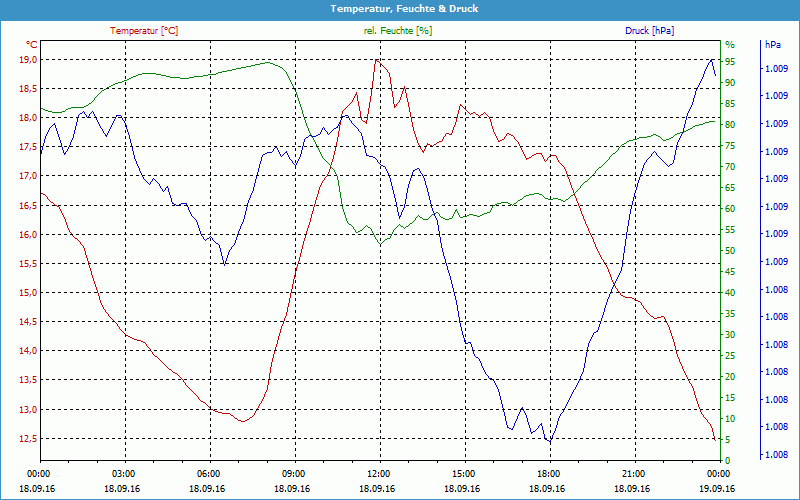Click the 13,0 temperature axis value

tap(29, 410)
